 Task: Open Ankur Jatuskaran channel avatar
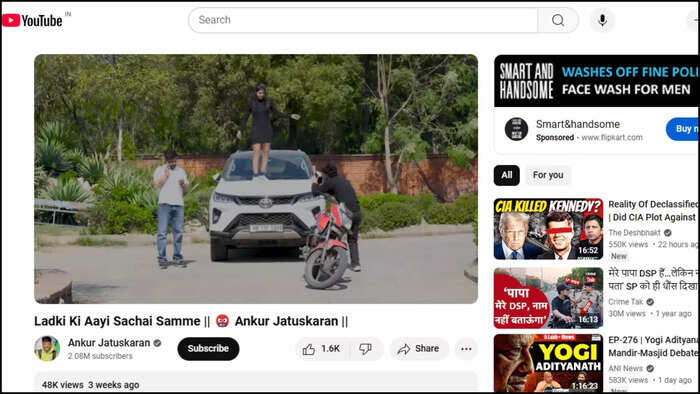point(47,348)
